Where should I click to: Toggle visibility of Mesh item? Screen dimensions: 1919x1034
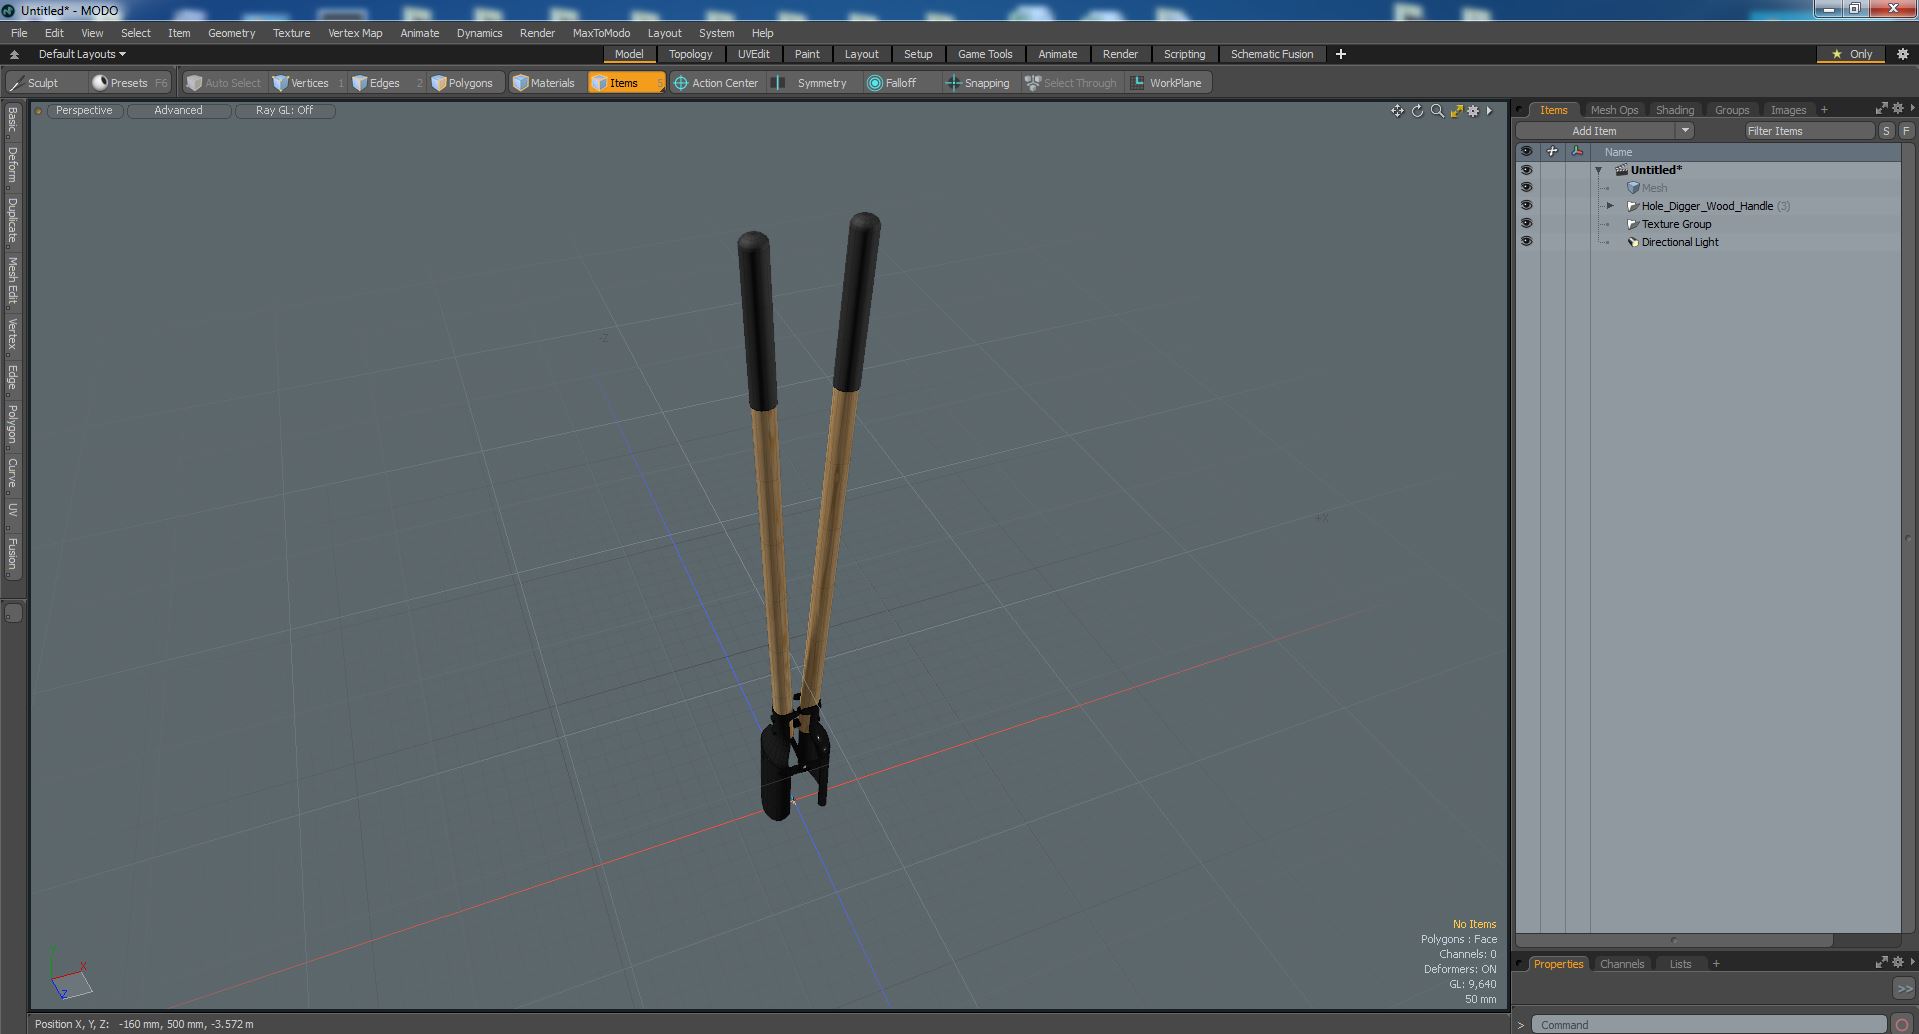[1526, 188]
